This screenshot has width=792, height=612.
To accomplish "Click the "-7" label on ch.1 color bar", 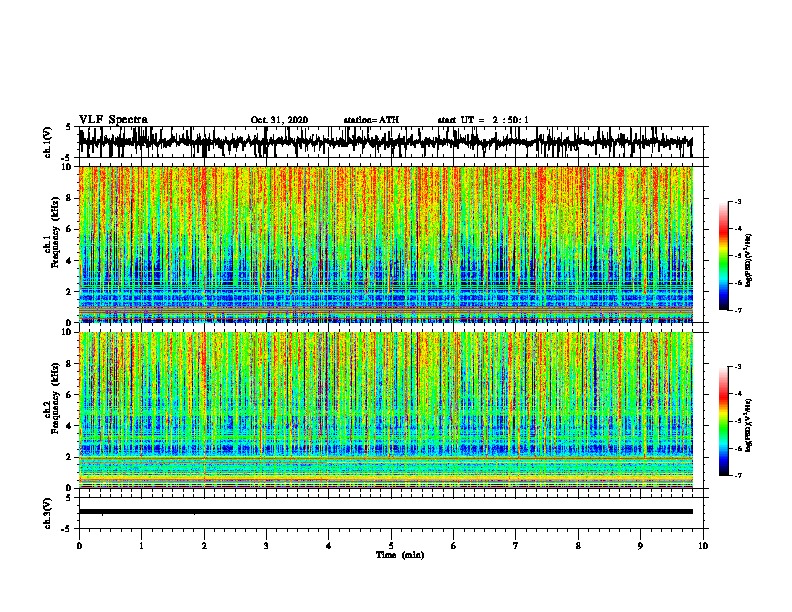I will (738, 310).
